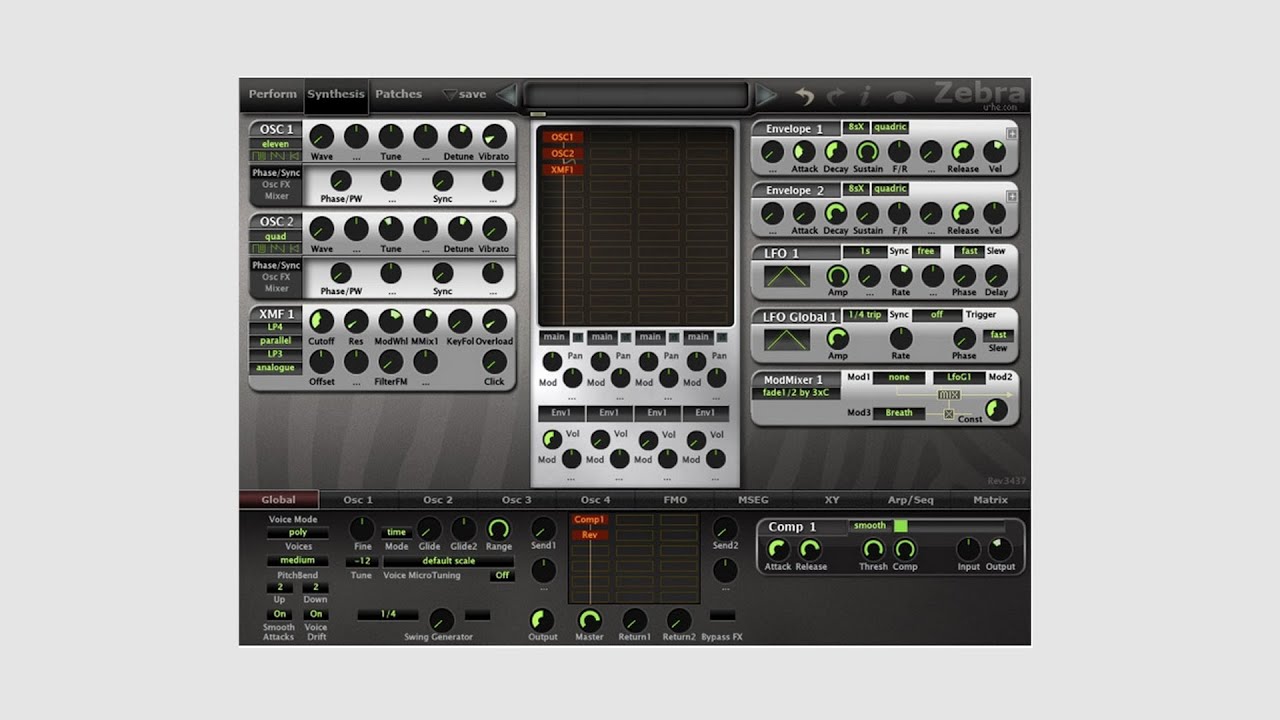1280x720 pixels.
Task: Toggle the Bypass FX switch
Action: pyautogui.click(x=722, y=615)
